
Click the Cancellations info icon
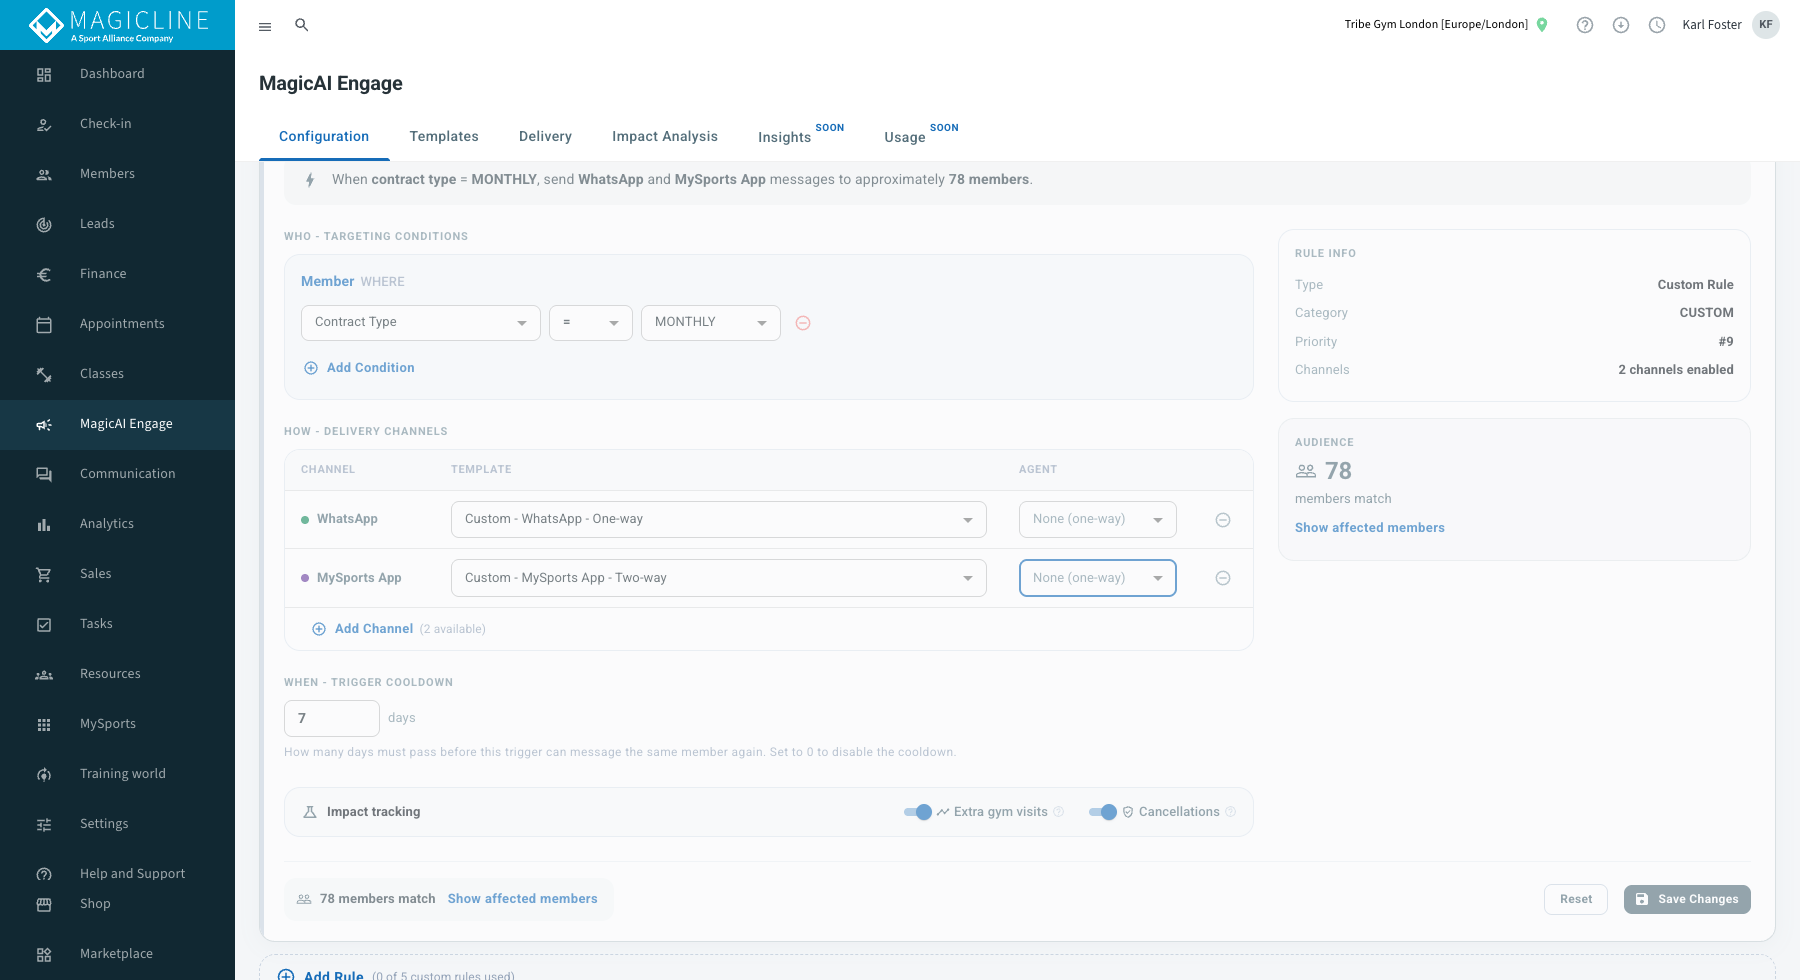1231,812
